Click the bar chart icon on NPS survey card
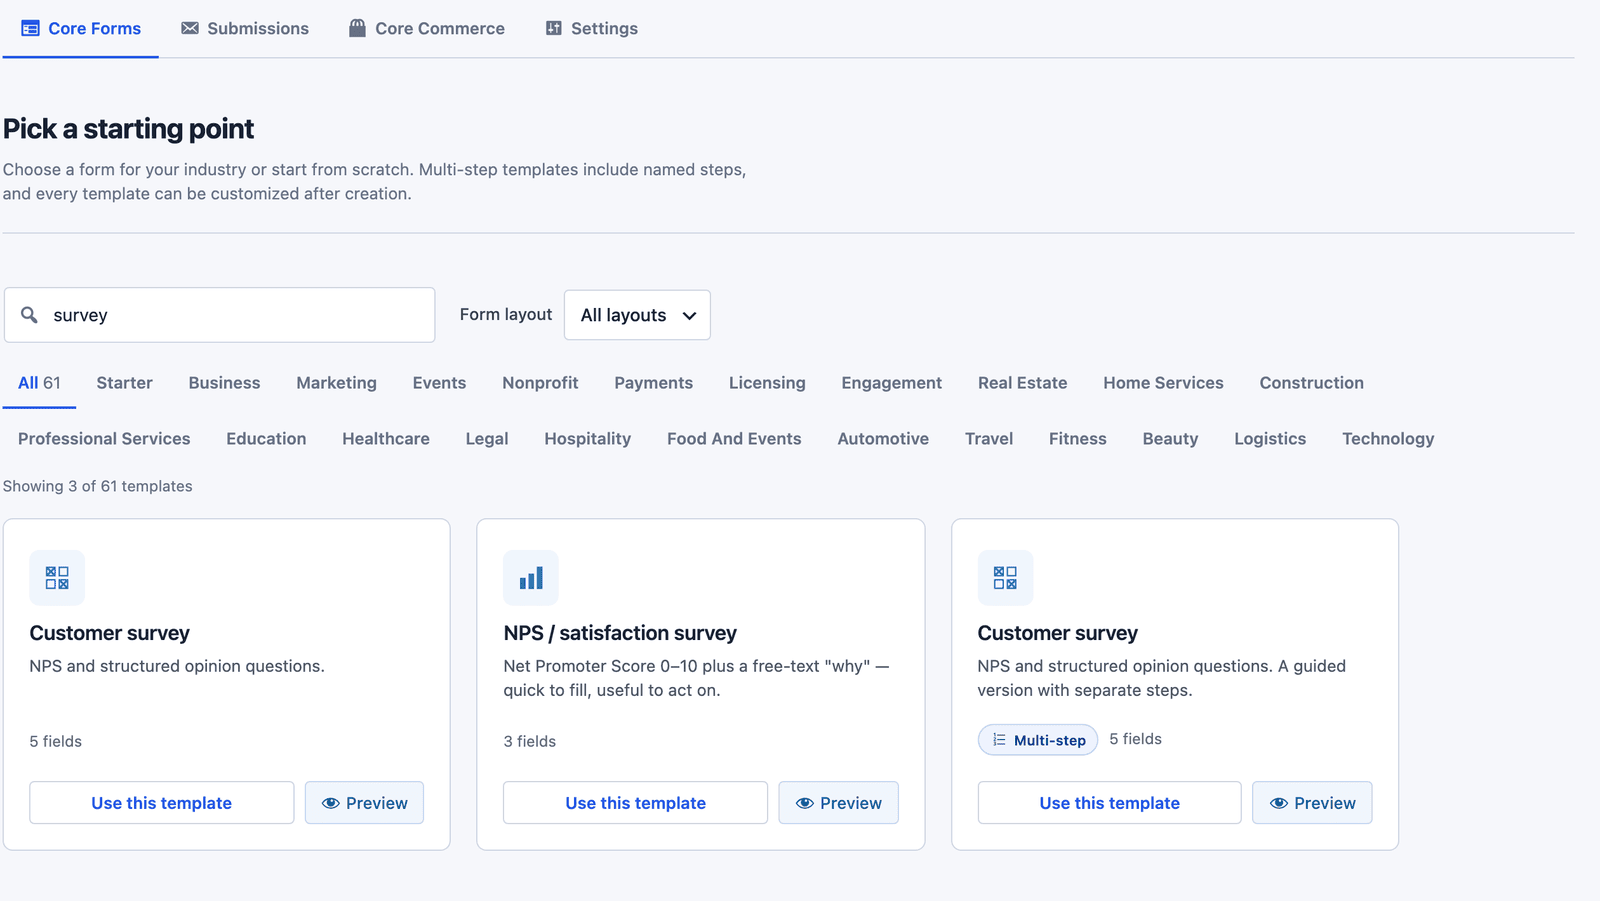Viewport: 1600px width, 901px height. 531,578
